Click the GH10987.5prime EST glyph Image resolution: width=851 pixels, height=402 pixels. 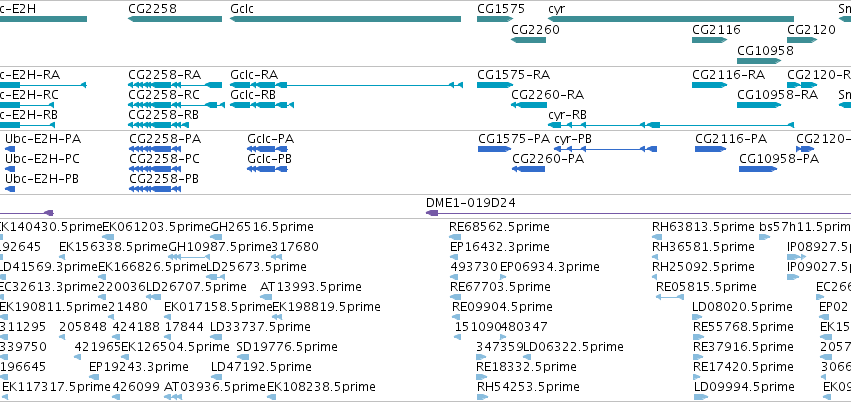click(188, 257)
